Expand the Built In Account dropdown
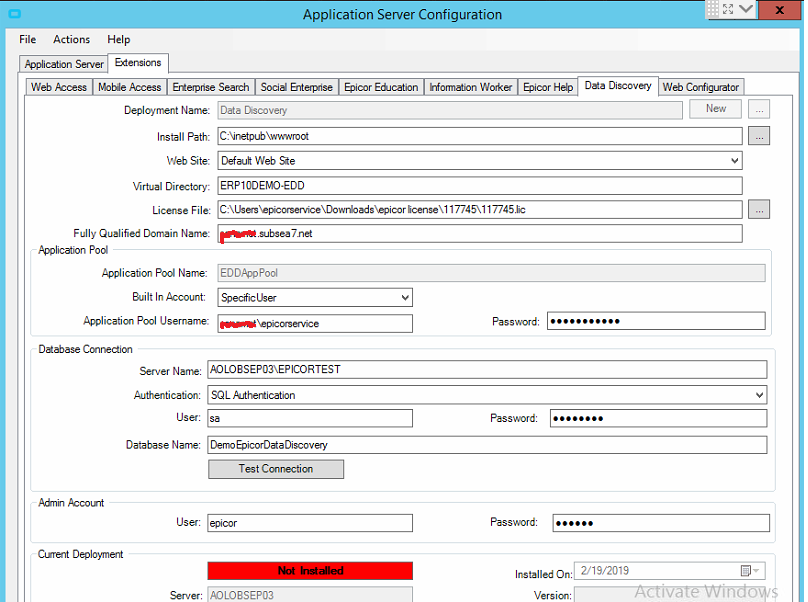The width and height of the screenshot is (808, 602). click(405, 297)
